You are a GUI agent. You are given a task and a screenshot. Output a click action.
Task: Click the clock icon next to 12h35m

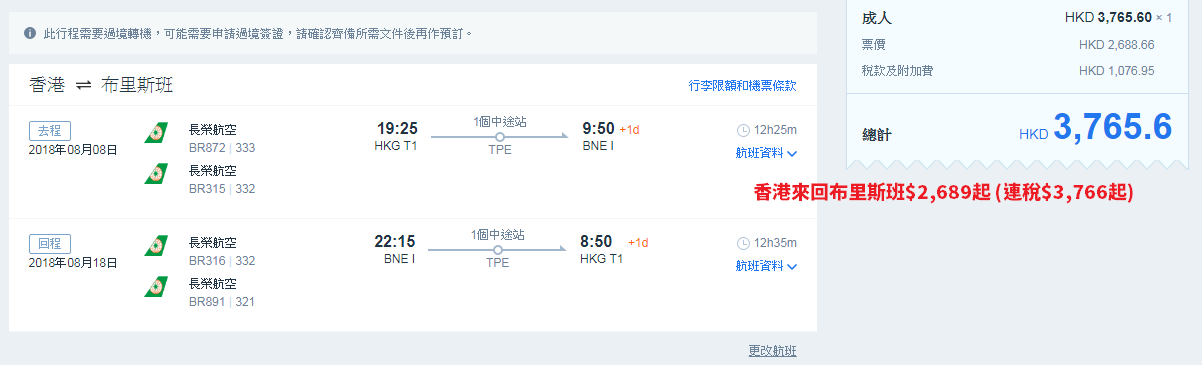pos(743,243)
